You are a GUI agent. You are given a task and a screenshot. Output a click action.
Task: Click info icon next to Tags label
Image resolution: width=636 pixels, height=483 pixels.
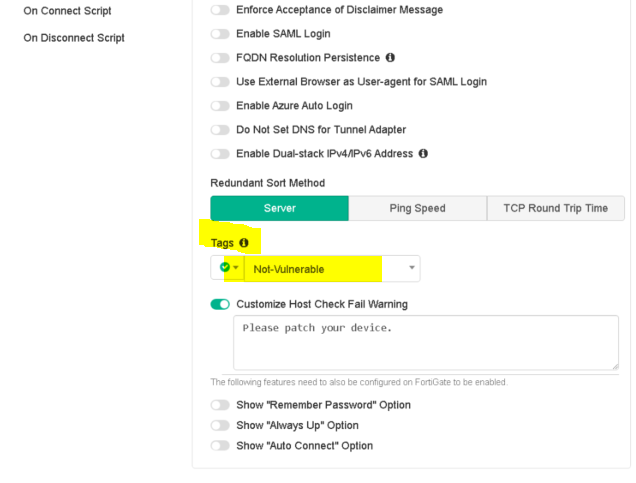244,243
